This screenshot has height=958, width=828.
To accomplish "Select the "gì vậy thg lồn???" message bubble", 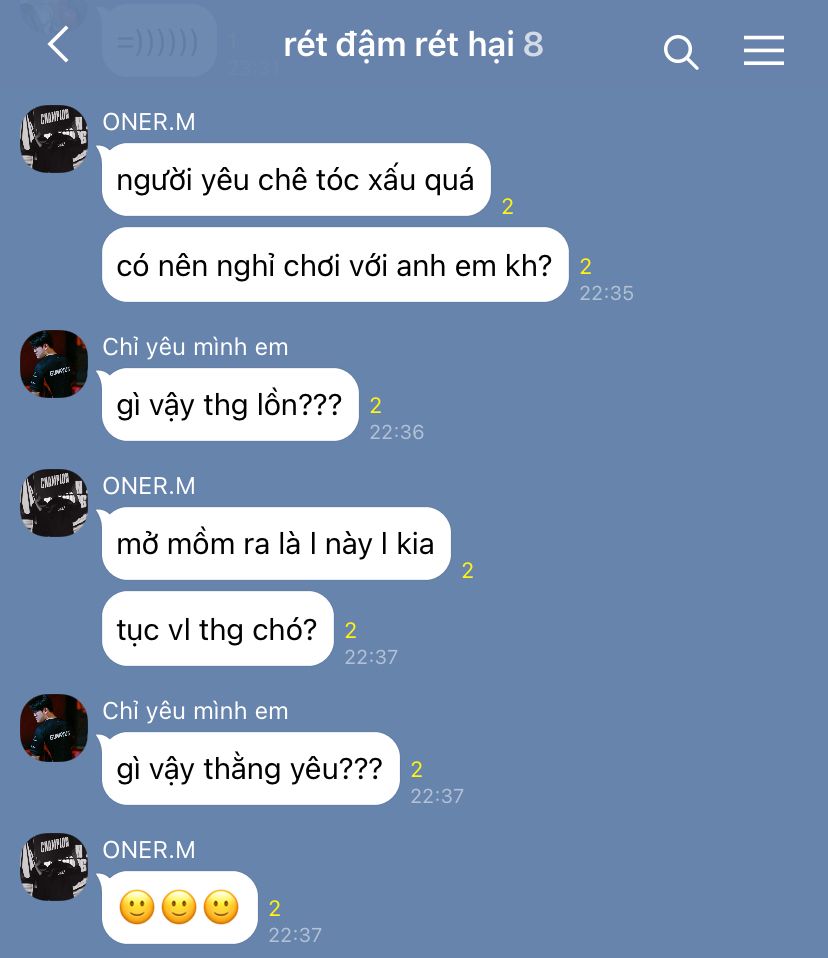I will [230, 404].
